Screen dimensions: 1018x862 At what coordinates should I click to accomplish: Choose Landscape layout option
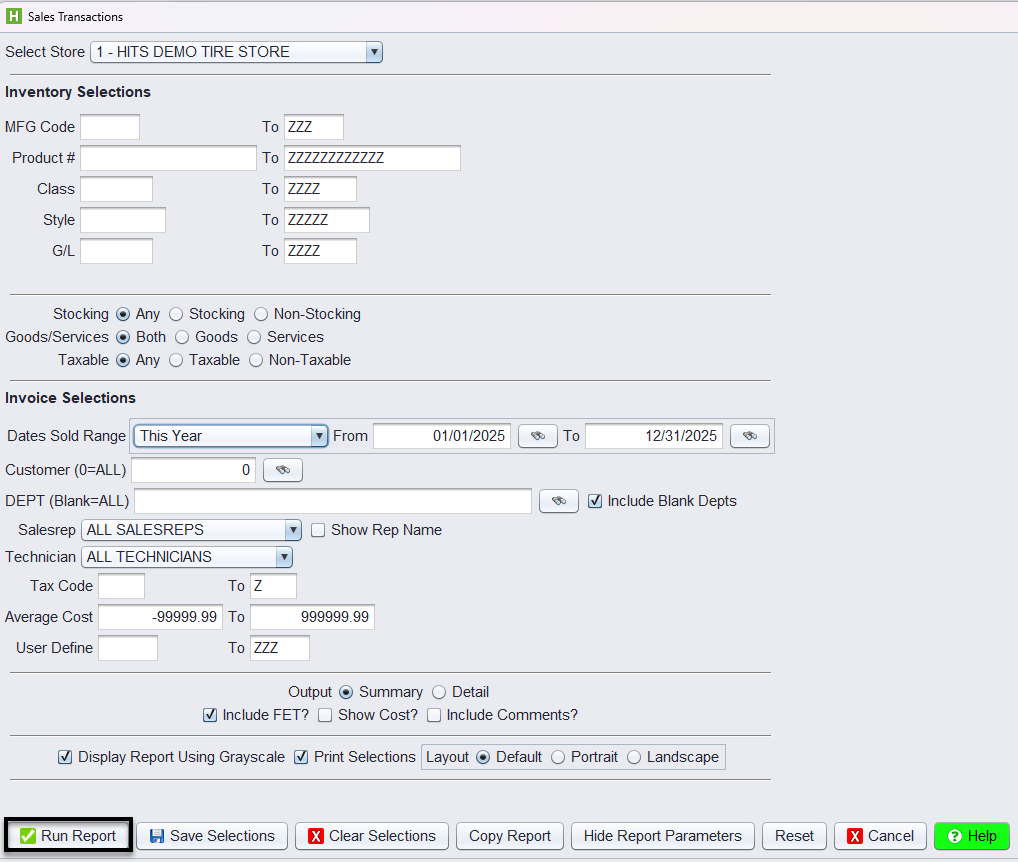pyautogui.click(x=634, y=757)
